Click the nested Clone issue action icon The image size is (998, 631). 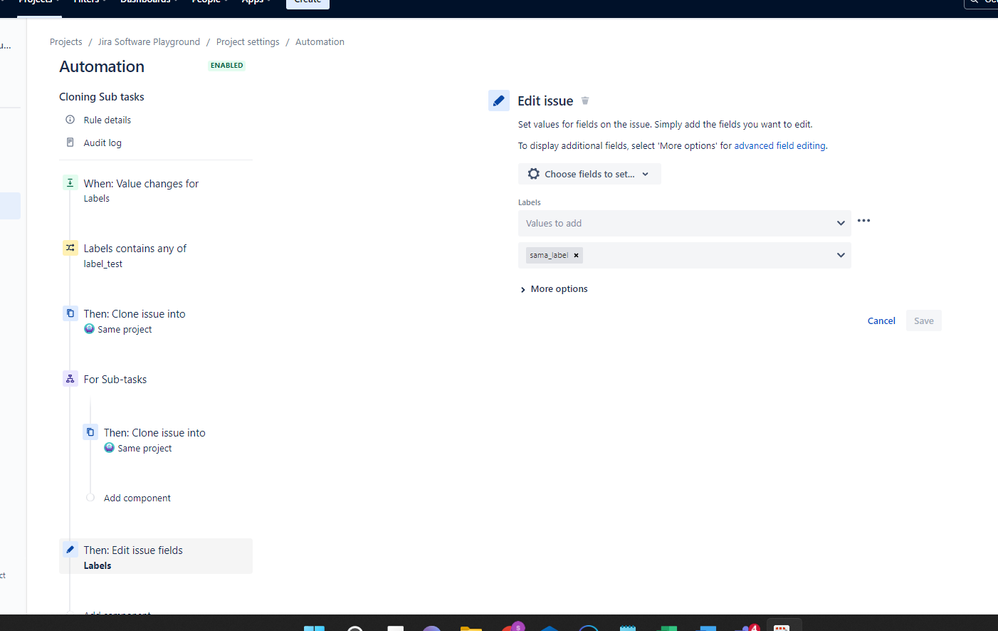point(90,432)
